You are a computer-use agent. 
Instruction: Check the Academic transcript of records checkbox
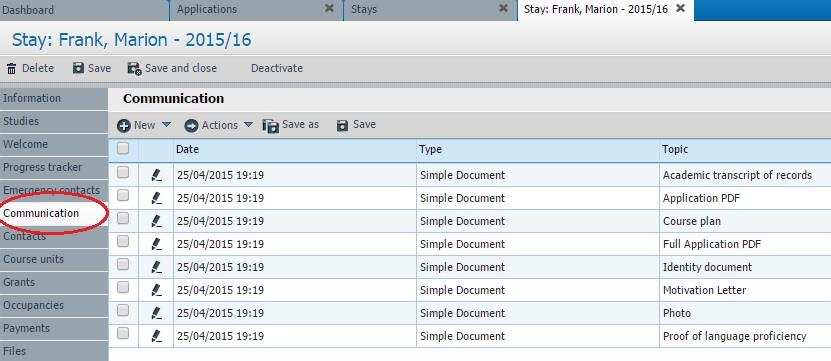123,172
